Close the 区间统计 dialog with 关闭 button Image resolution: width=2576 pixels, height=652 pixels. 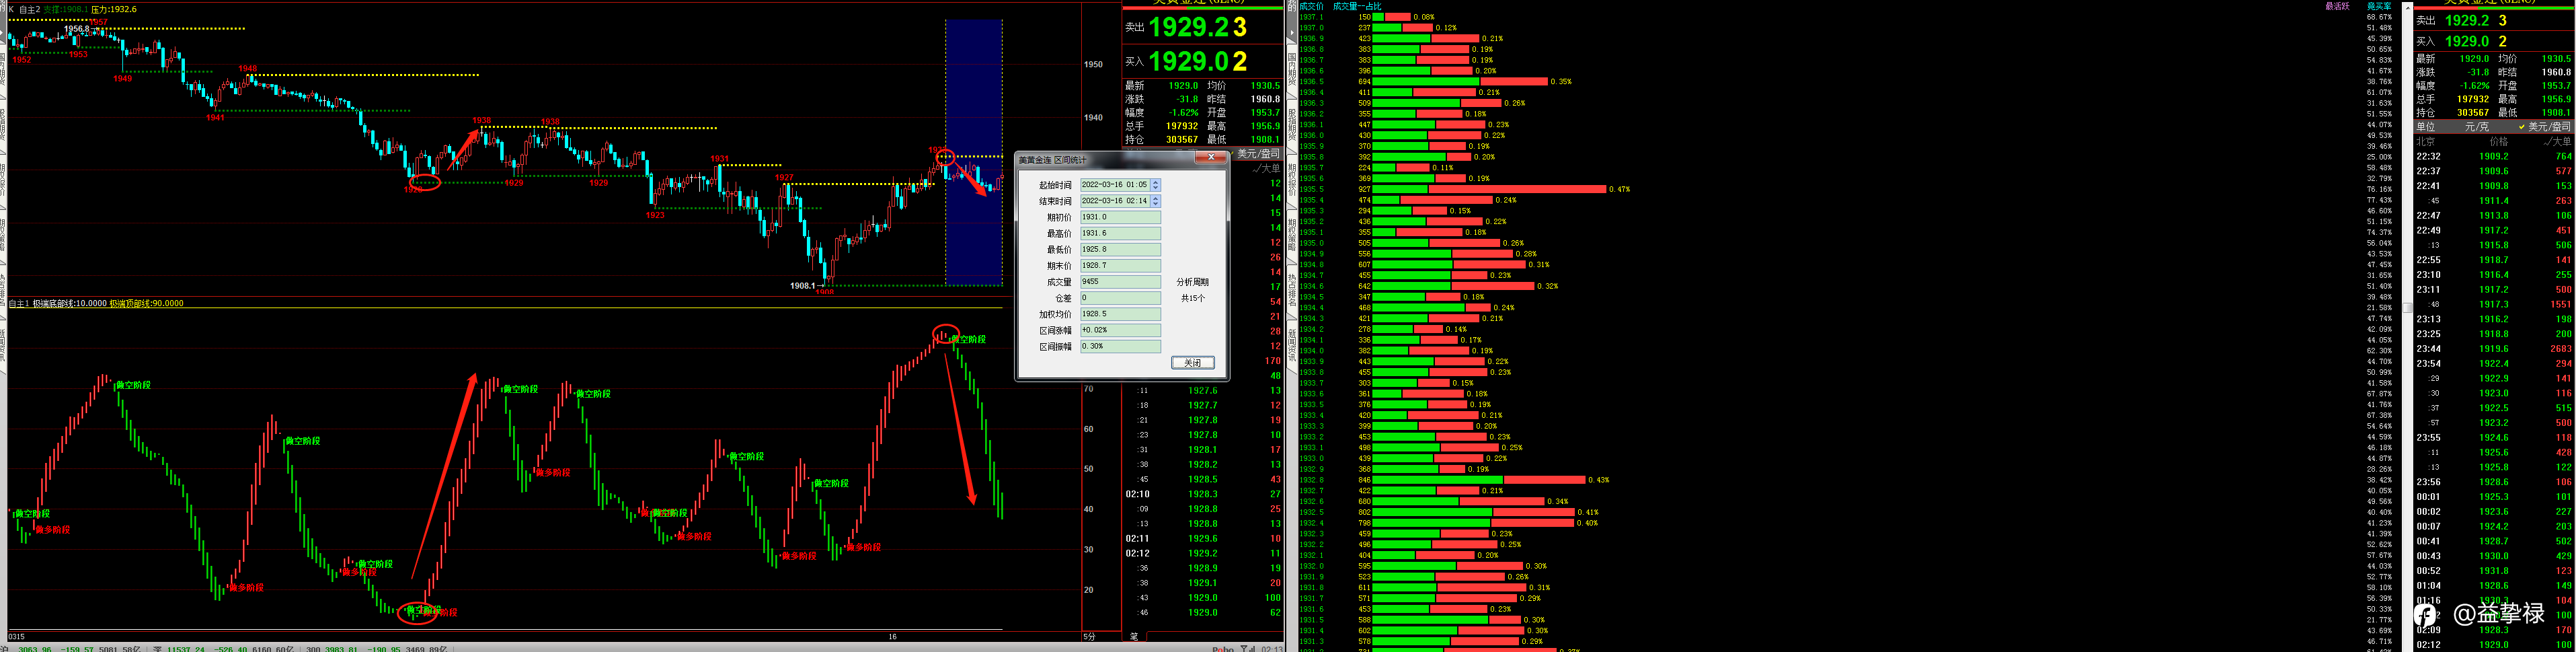[x=1192, y=363]
